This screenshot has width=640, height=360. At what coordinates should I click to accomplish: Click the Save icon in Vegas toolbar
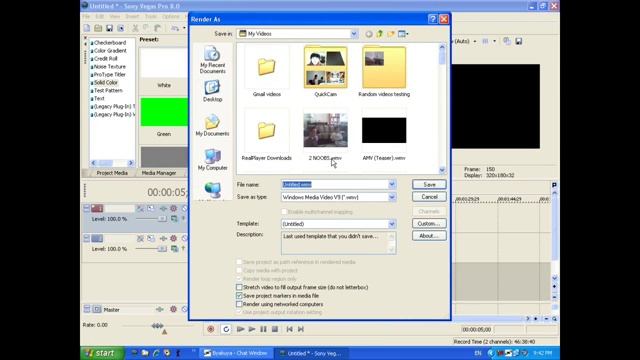[x=109, y=28]
